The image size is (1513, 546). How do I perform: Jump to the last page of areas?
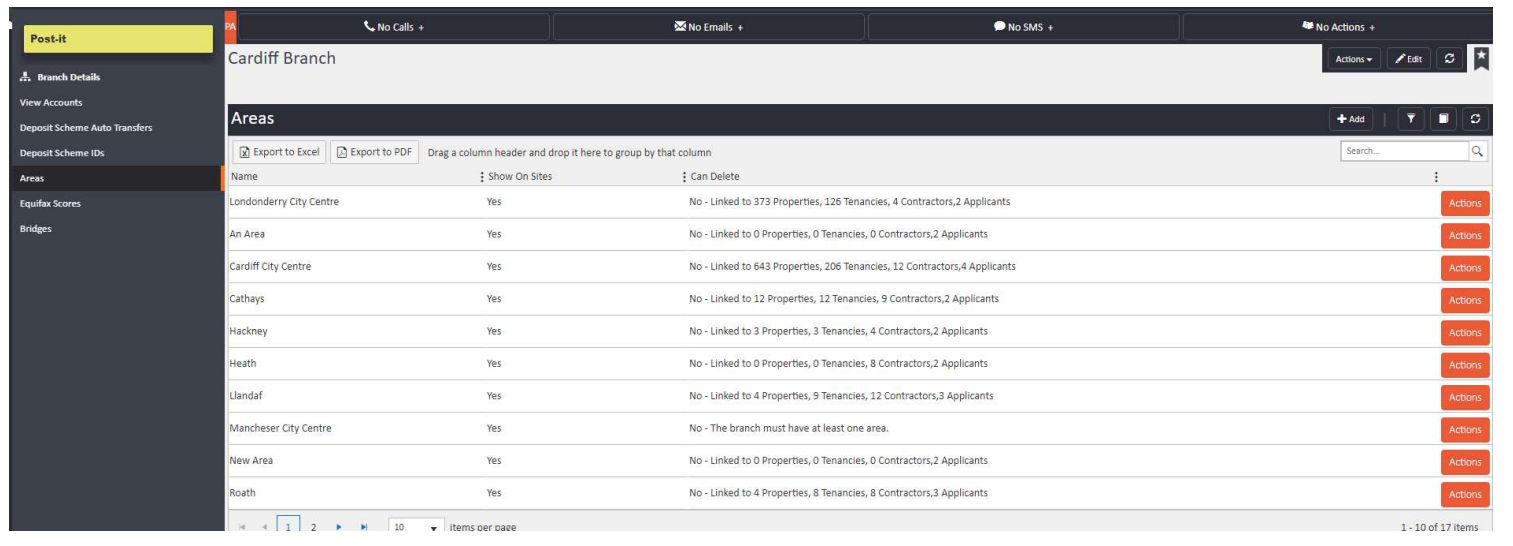pyautogui.click(x=363, y=526)
